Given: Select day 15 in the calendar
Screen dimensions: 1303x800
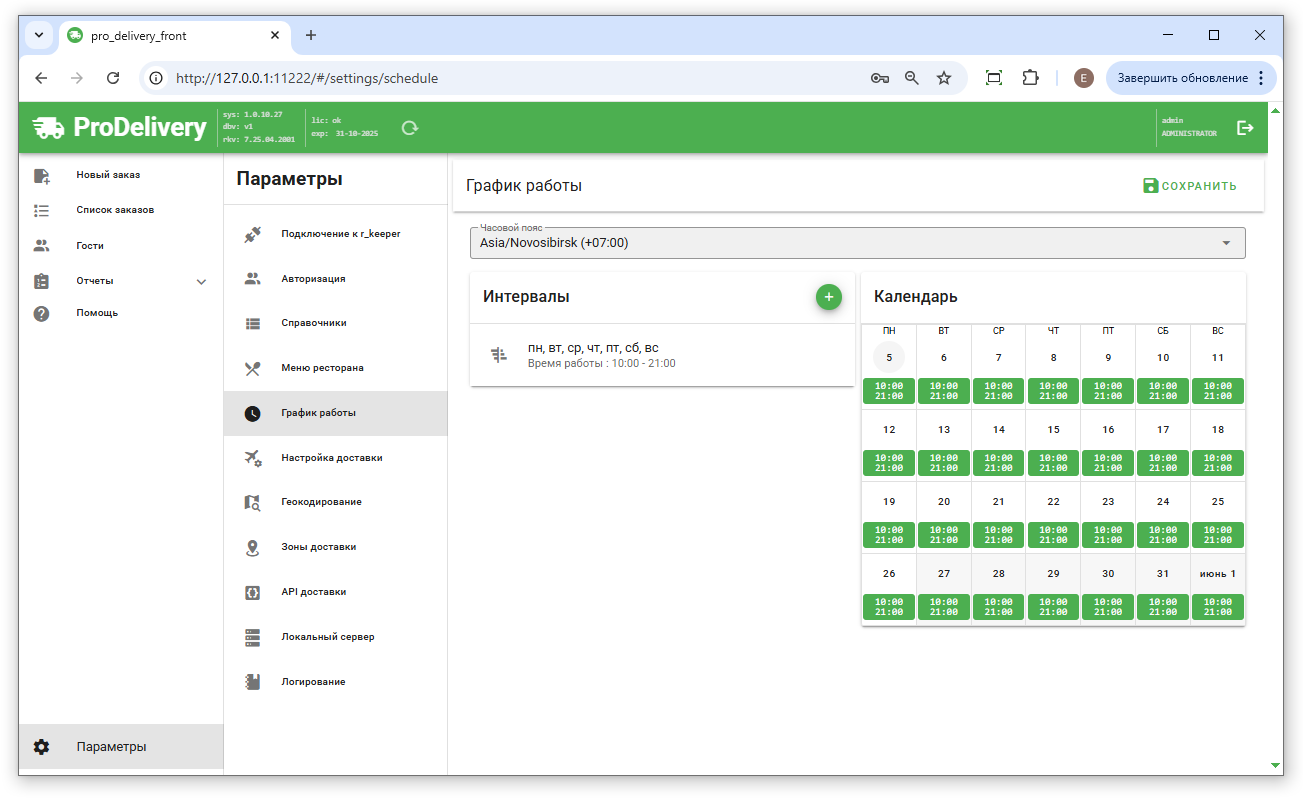Looking at the screenshot, I should pos(1053,430).
